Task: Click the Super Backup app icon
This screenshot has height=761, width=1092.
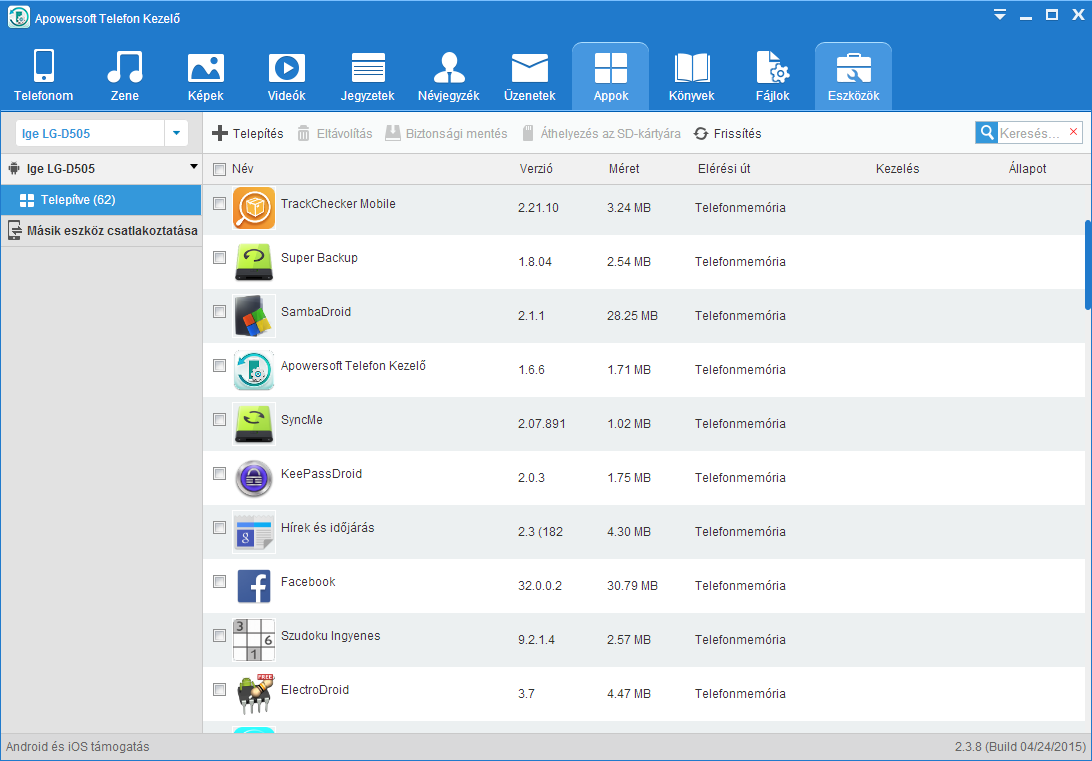Action: [x=254, y=262]
